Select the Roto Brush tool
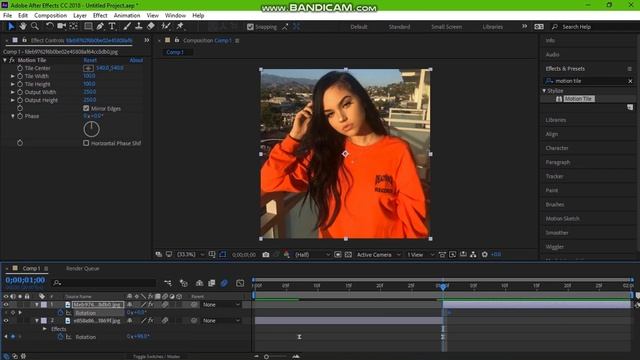The height and width of the screenshot is (360, 640). [x=166, y=27]
